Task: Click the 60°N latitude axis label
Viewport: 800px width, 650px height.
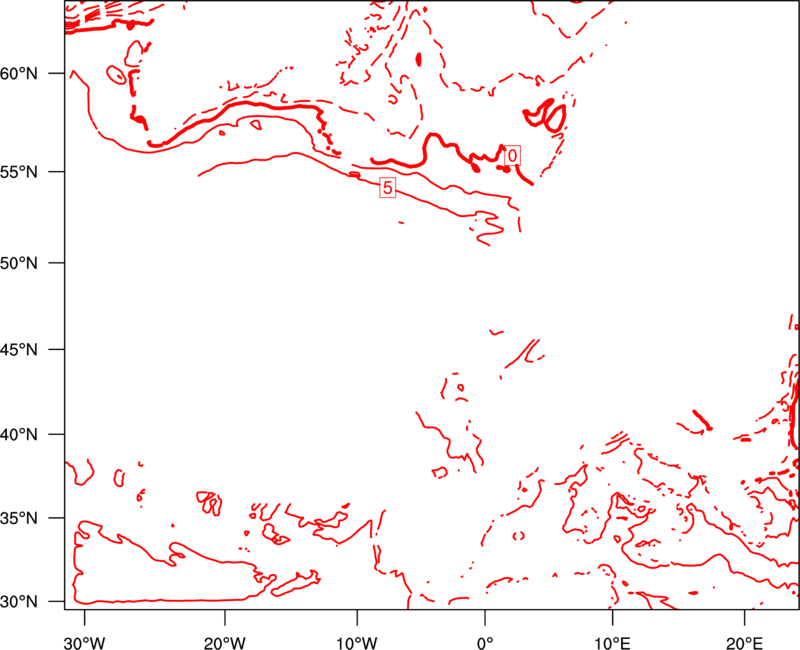Action: tap(19, 74)
